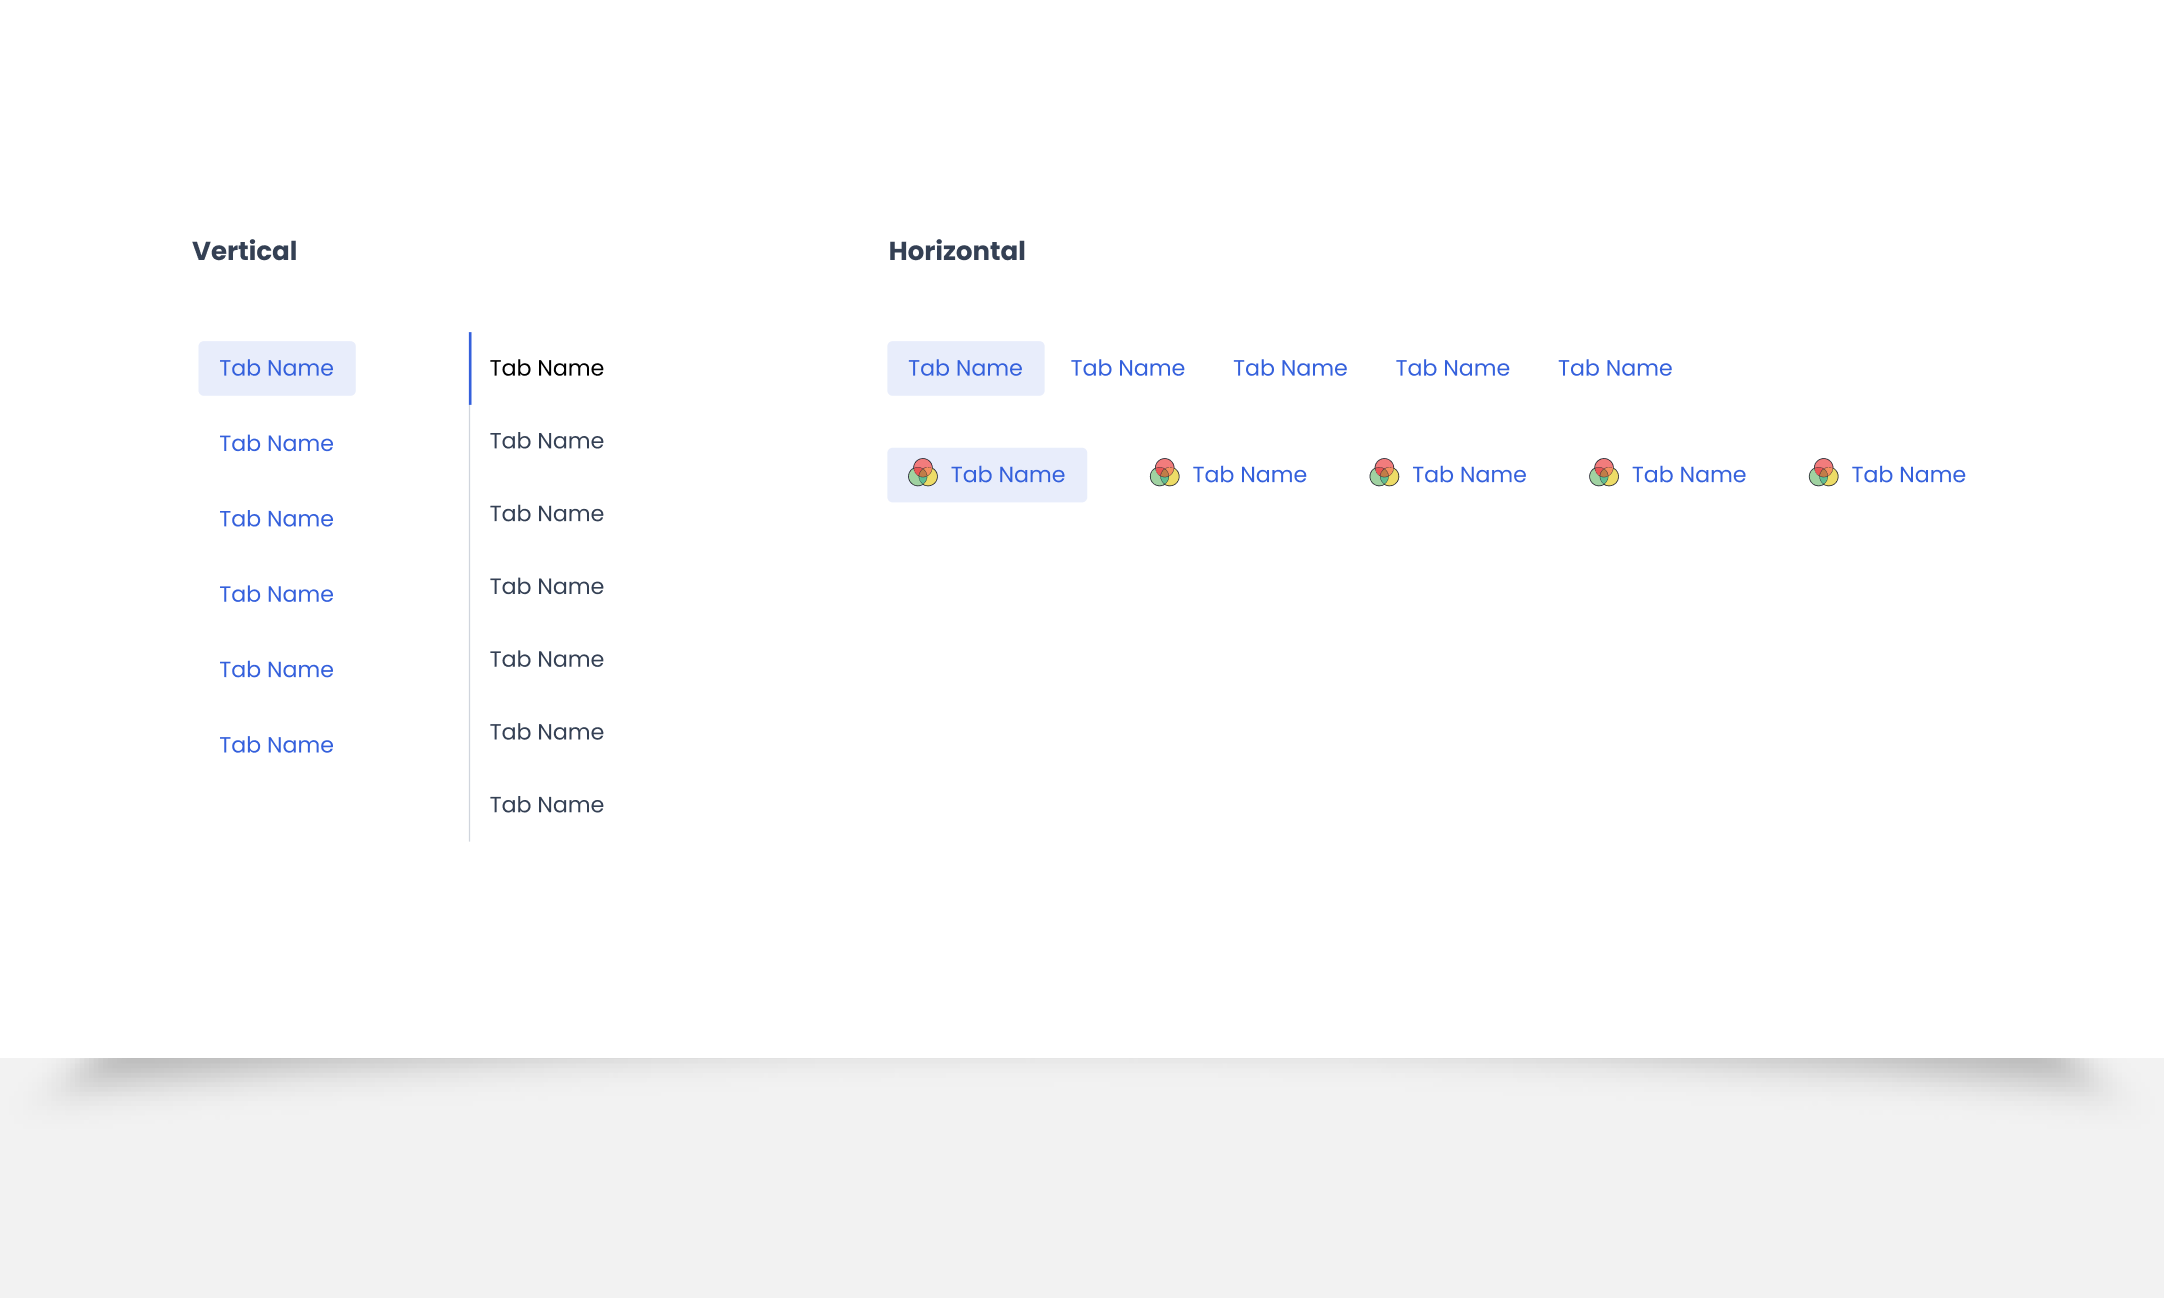Image resolution: width=2164 pixels, height=1298 pixels.
Task: Select the last horizontal text-only tab
Action: [x=1614, y=368]
